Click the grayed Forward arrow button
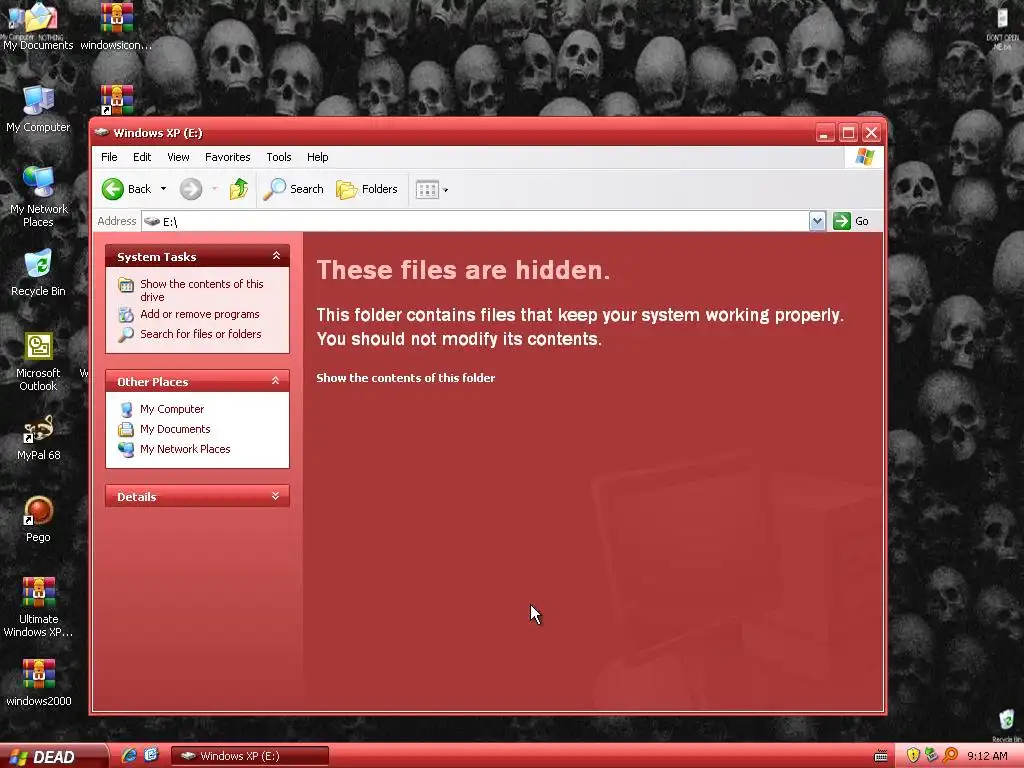This screenshot has height=768, width=1024. 191,189
